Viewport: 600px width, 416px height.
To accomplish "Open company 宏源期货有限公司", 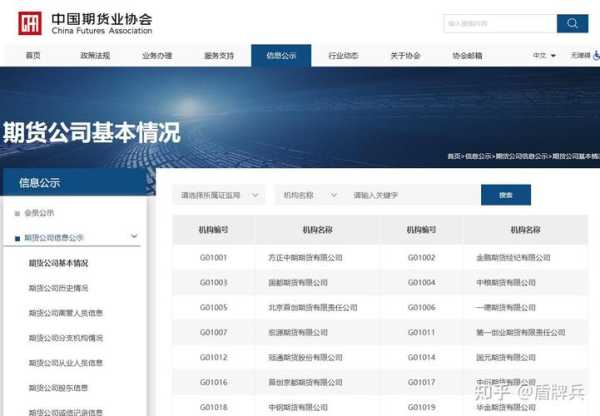I will coord(298,332).
